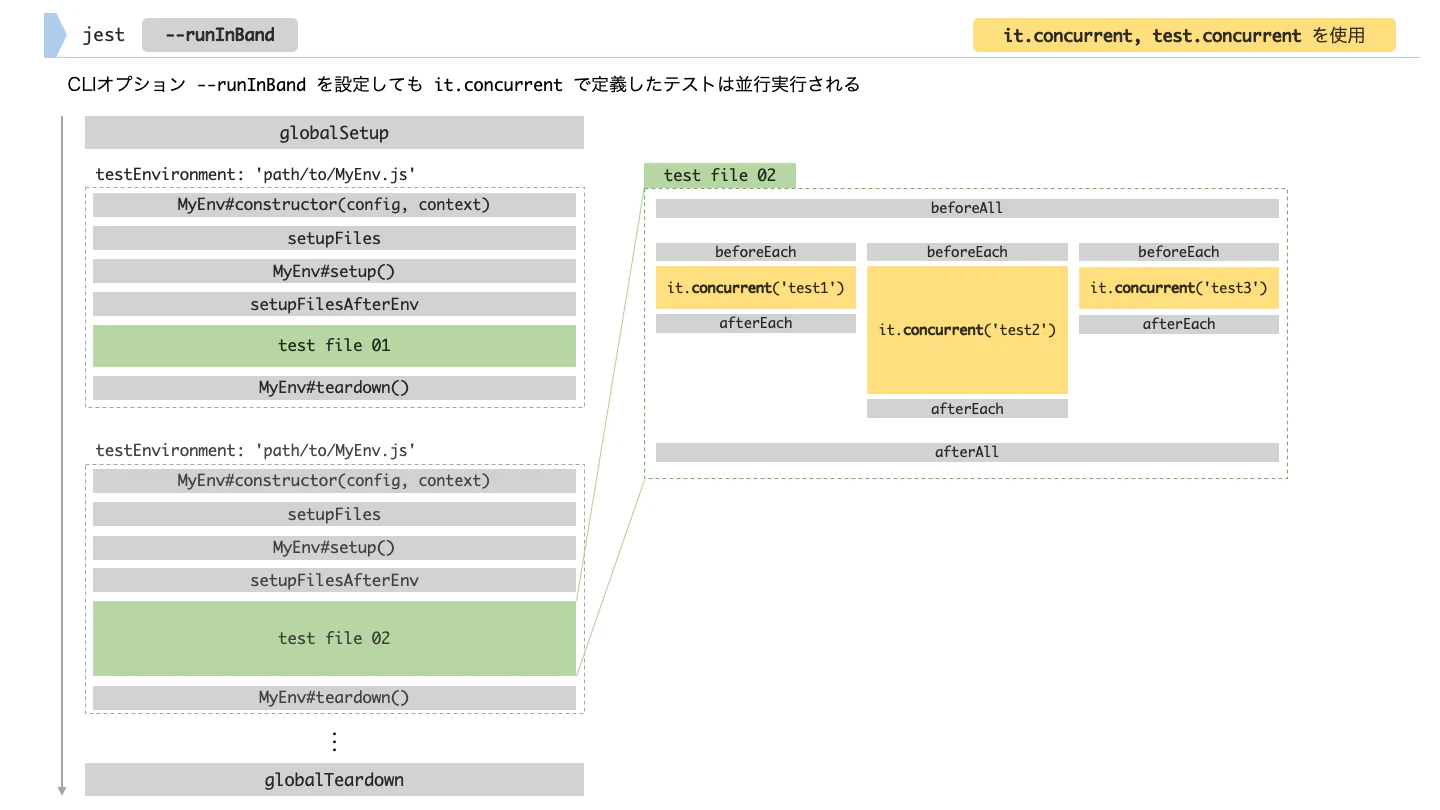1440x810 pixels.
Task: Select the beforeAll bar
Action: pyautogui.click(x=967, y=208)
